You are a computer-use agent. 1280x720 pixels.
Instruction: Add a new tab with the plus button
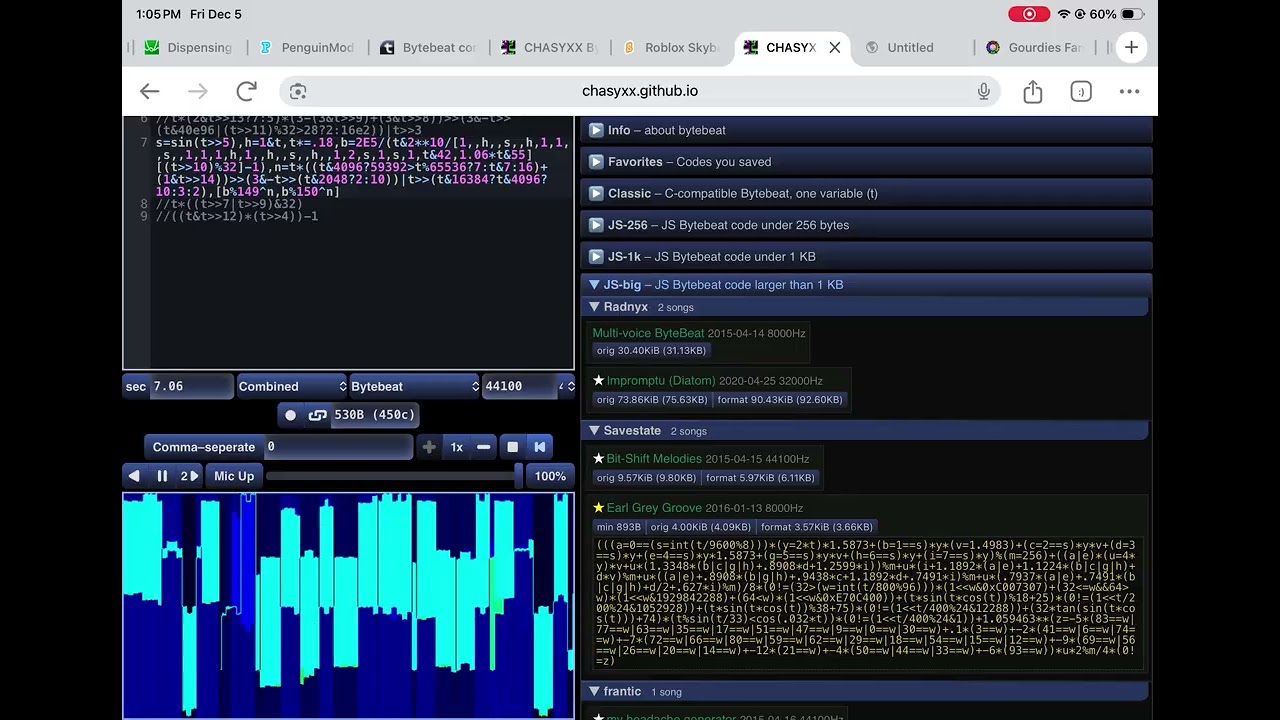[x=1131, y=47]
